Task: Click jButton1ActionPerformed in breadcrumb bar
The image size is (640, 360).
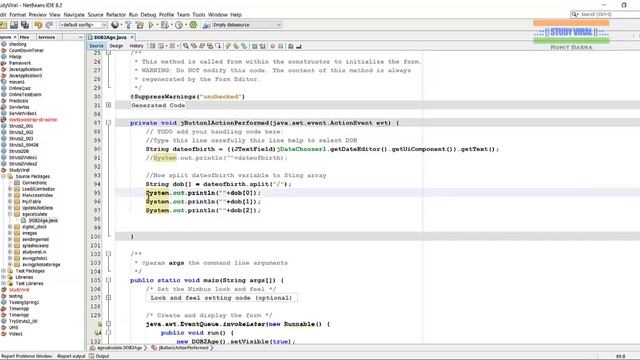Action: point(183,348)
